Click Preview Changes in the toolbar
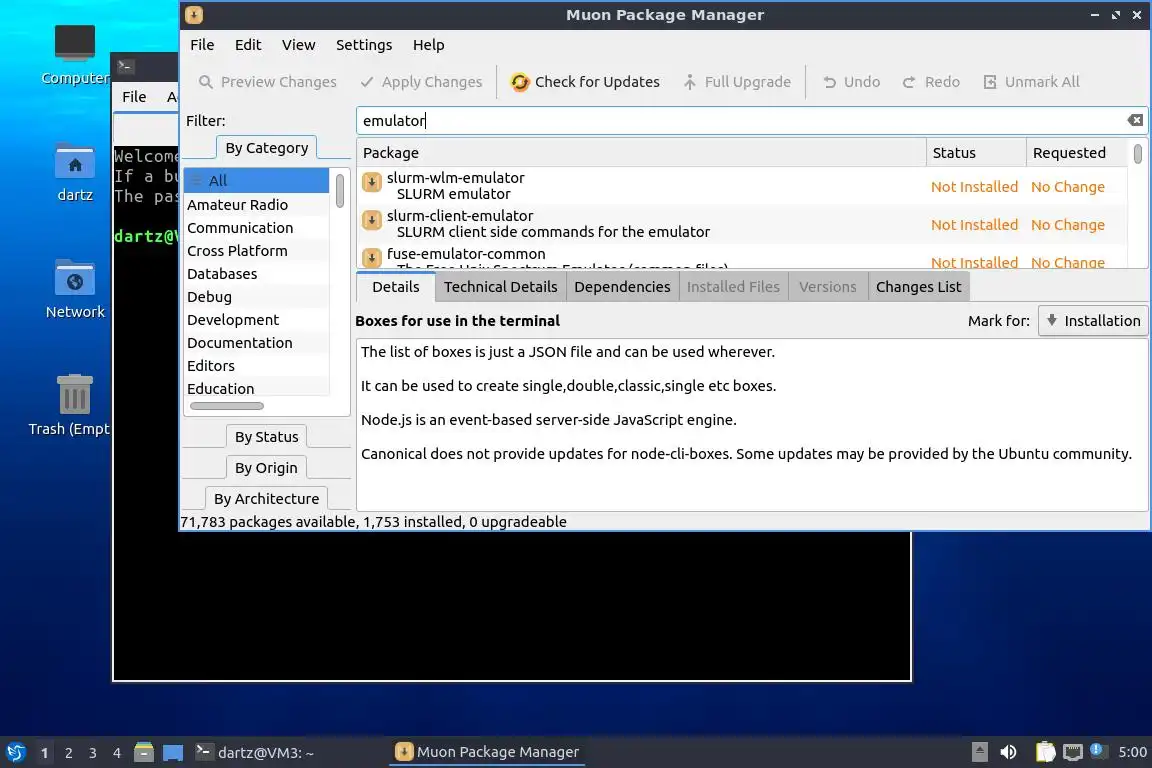 point(267,82)
